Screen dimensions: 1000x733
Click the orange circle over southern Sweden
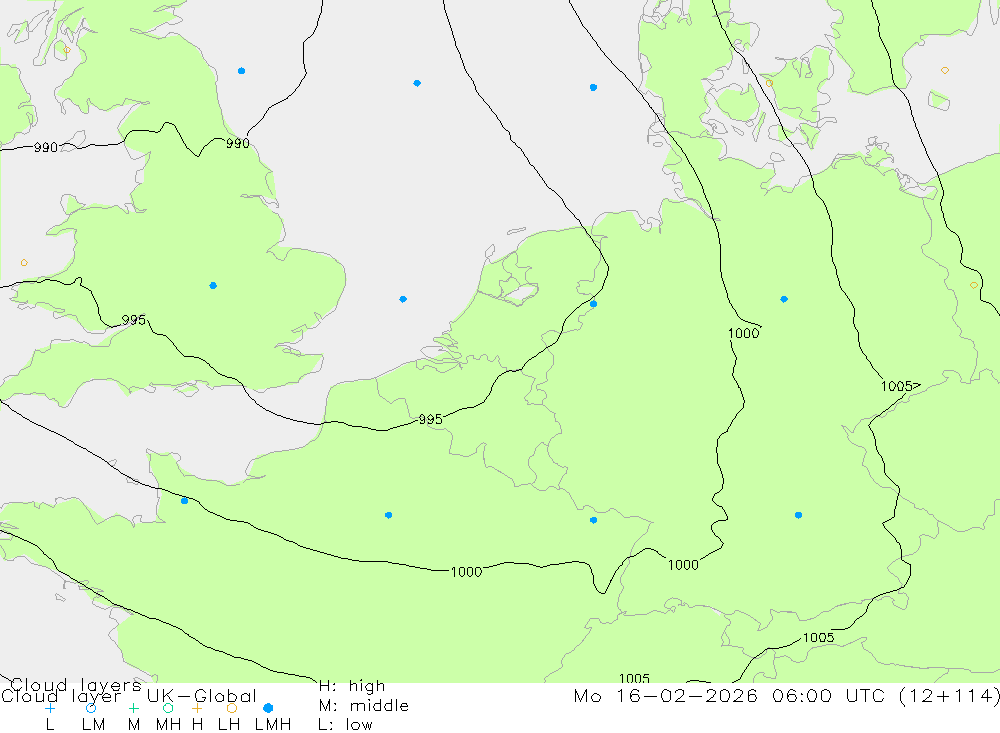[x=945, y=71]
